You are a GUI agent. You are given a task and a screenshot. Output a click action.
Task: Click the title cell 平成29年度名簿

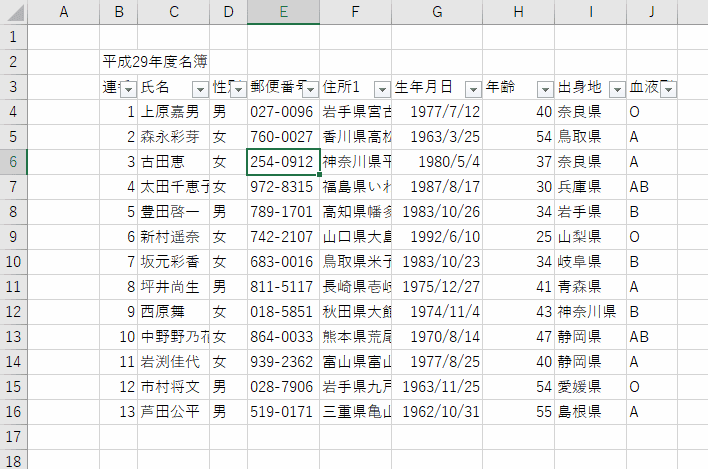click(155, 62)
